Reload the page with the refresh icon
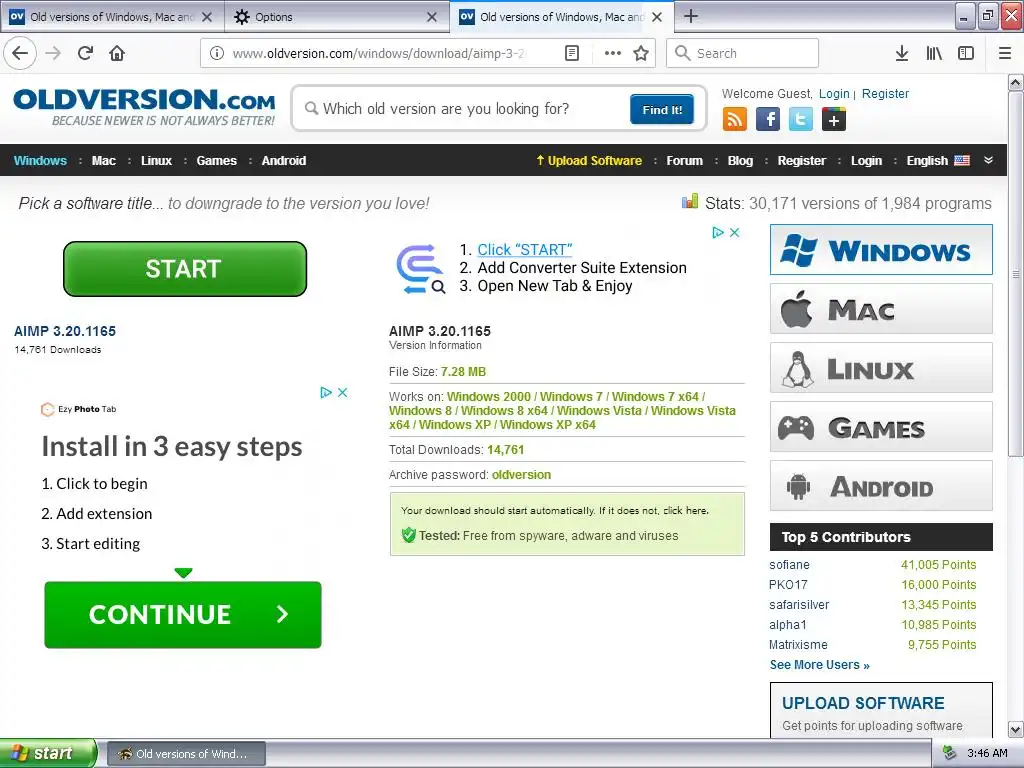1024x768 pixels. [85, 53]
